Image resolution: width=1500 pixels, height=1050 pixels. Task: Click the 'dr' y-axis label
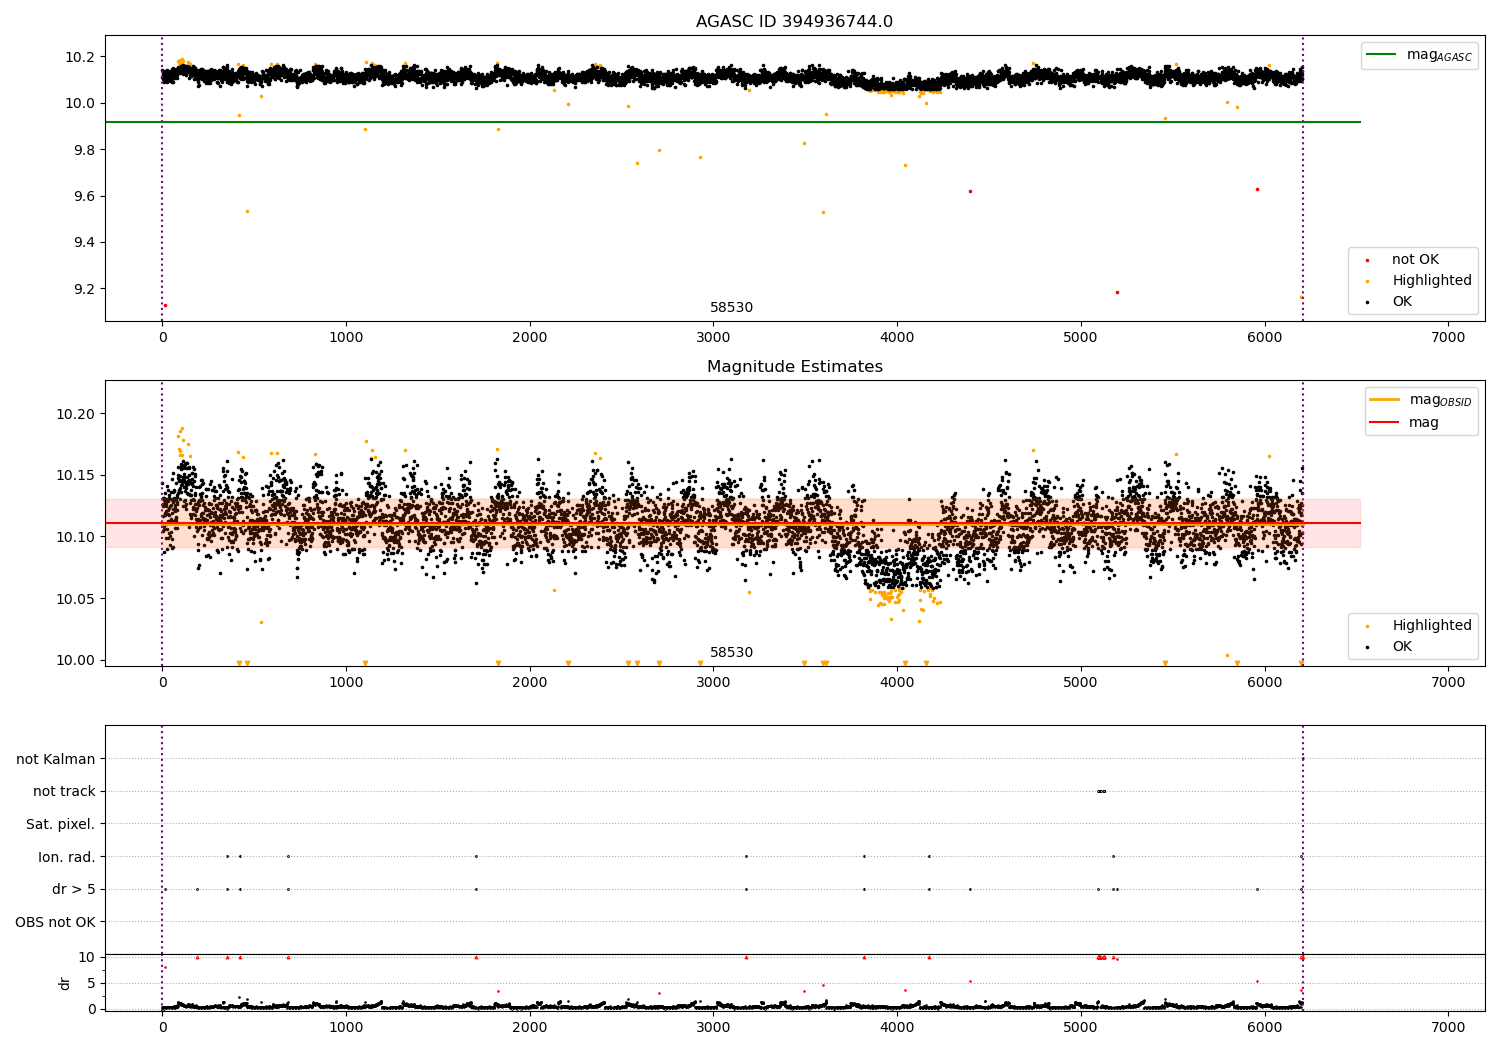(65, 983)
